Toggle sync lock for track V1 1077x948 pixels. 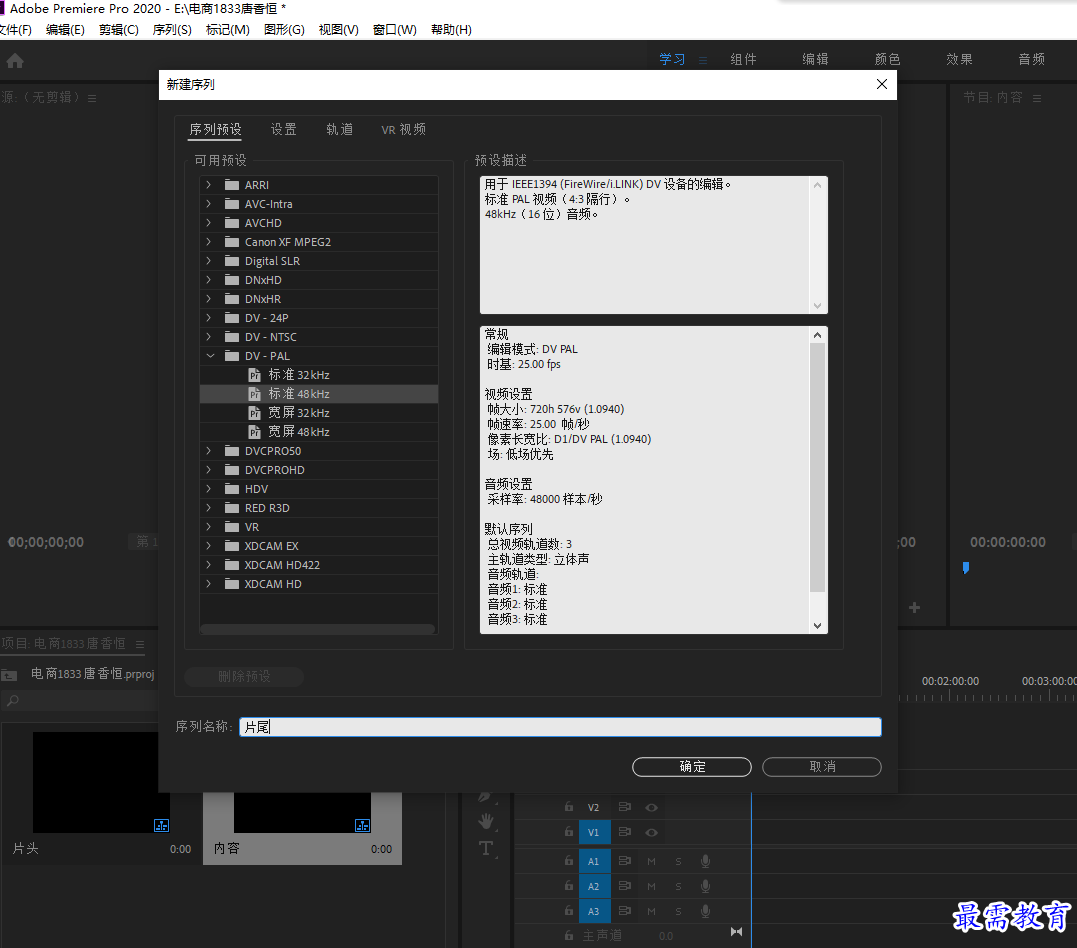point(624,832)
